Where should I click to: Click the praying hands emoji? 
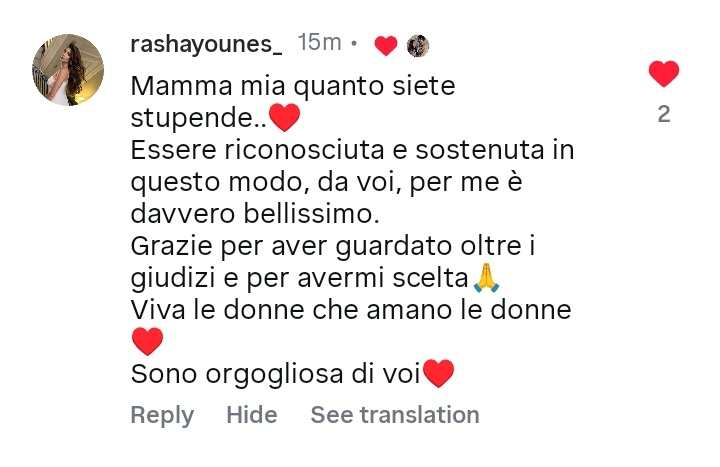pyautogui.click(x=486, y=278)
